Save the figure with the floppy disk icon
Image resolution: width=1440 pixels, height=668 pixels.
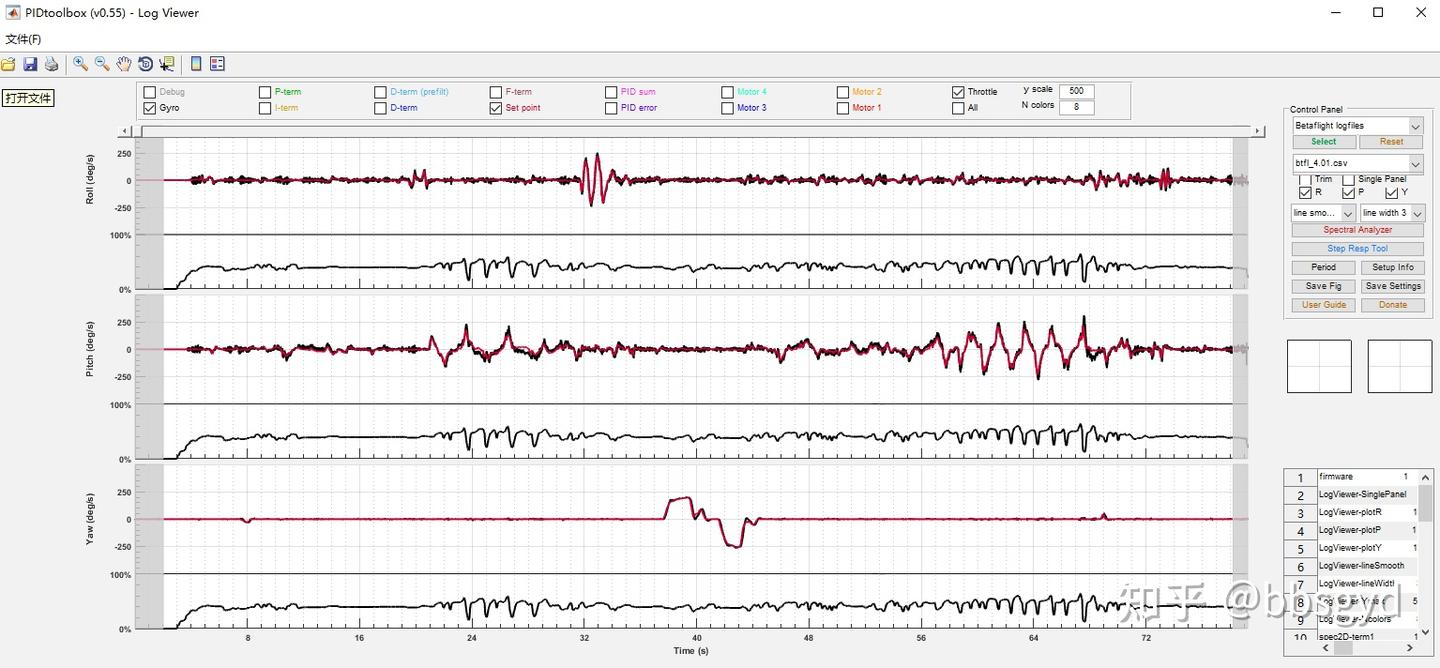(x=30, y=64)
